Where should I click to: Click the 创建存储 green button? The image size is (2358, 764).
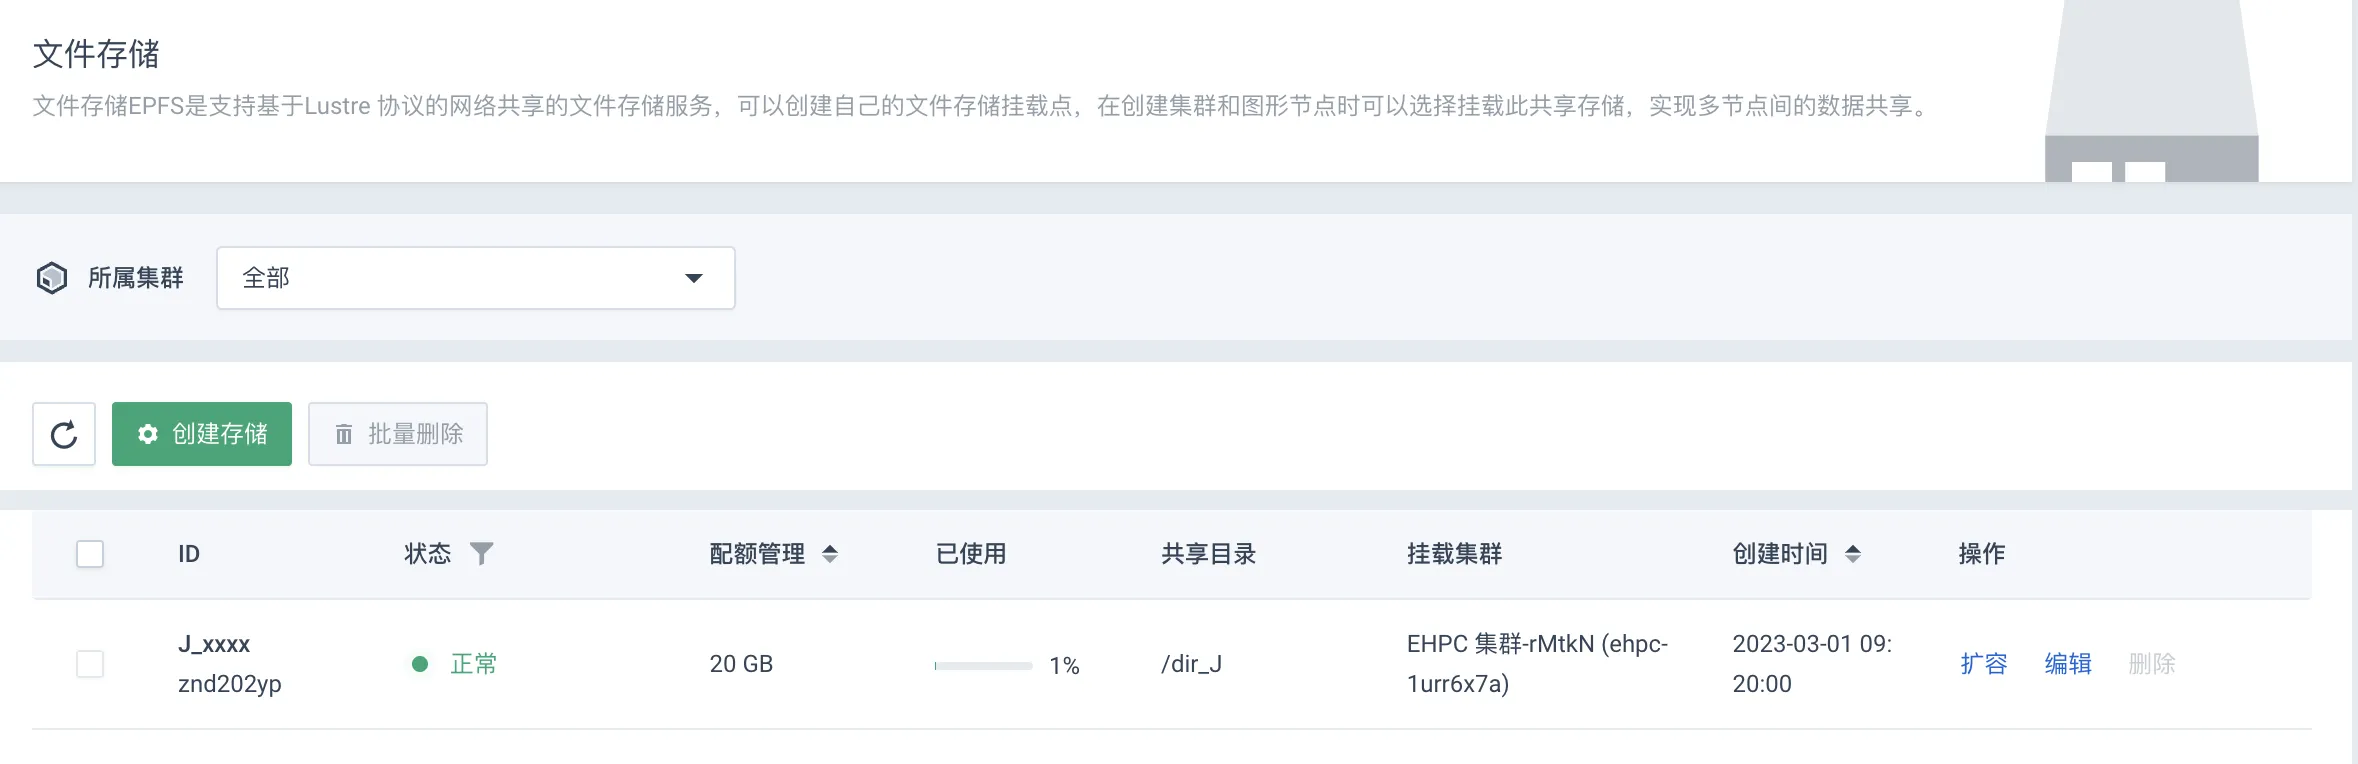(x=202, y=434)
